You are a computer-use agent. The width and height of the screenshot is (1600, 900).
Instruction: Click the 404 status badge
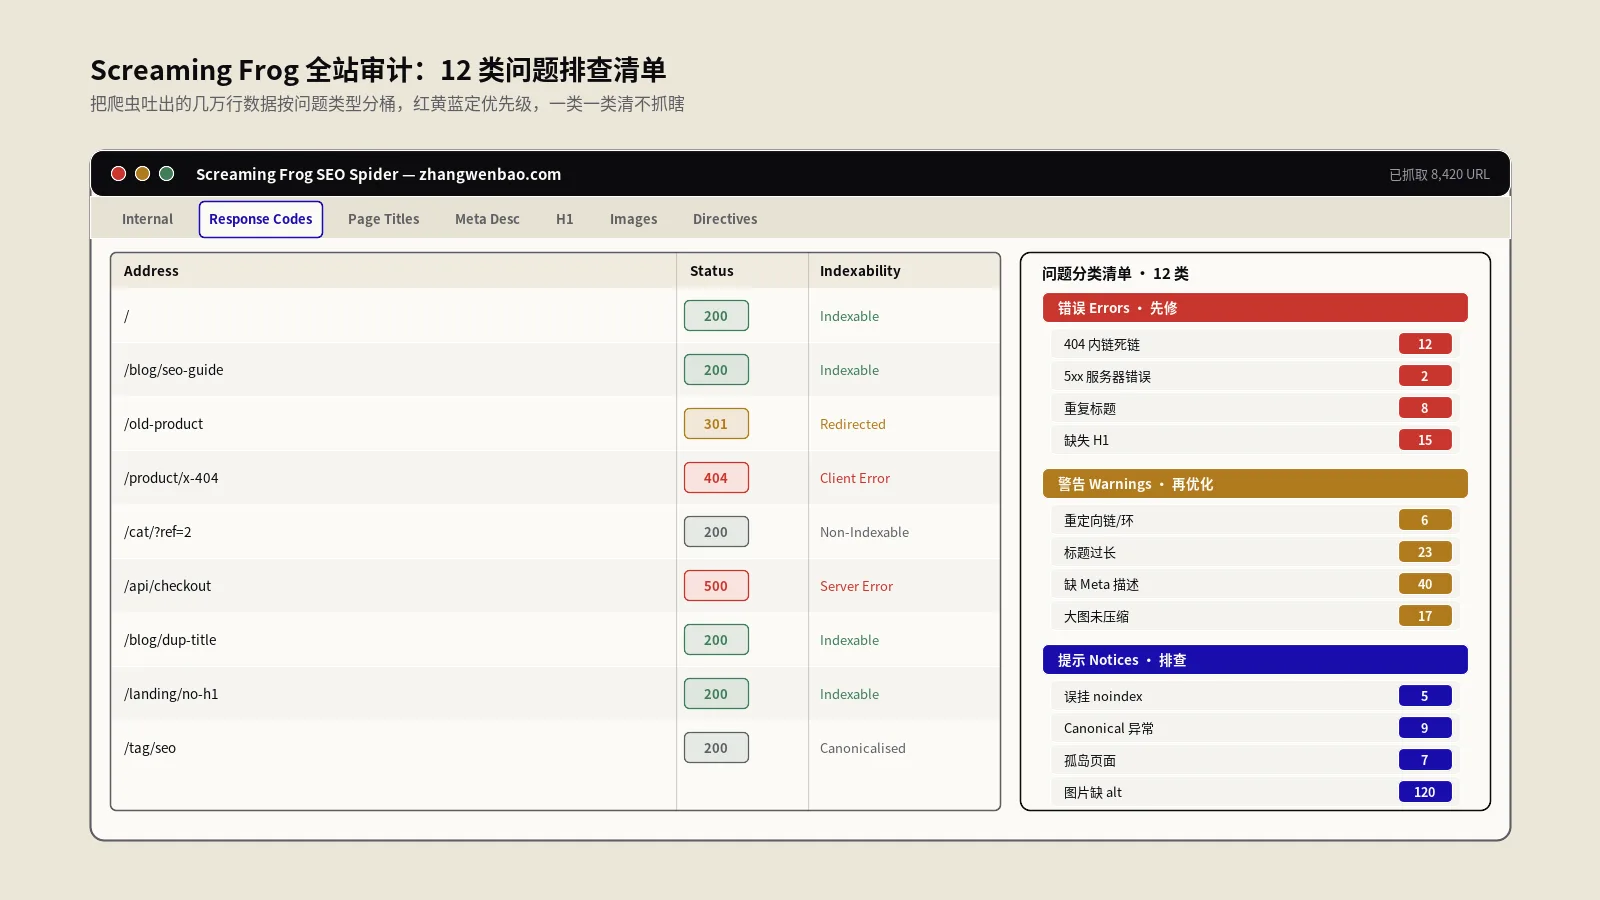pos(716,478)
